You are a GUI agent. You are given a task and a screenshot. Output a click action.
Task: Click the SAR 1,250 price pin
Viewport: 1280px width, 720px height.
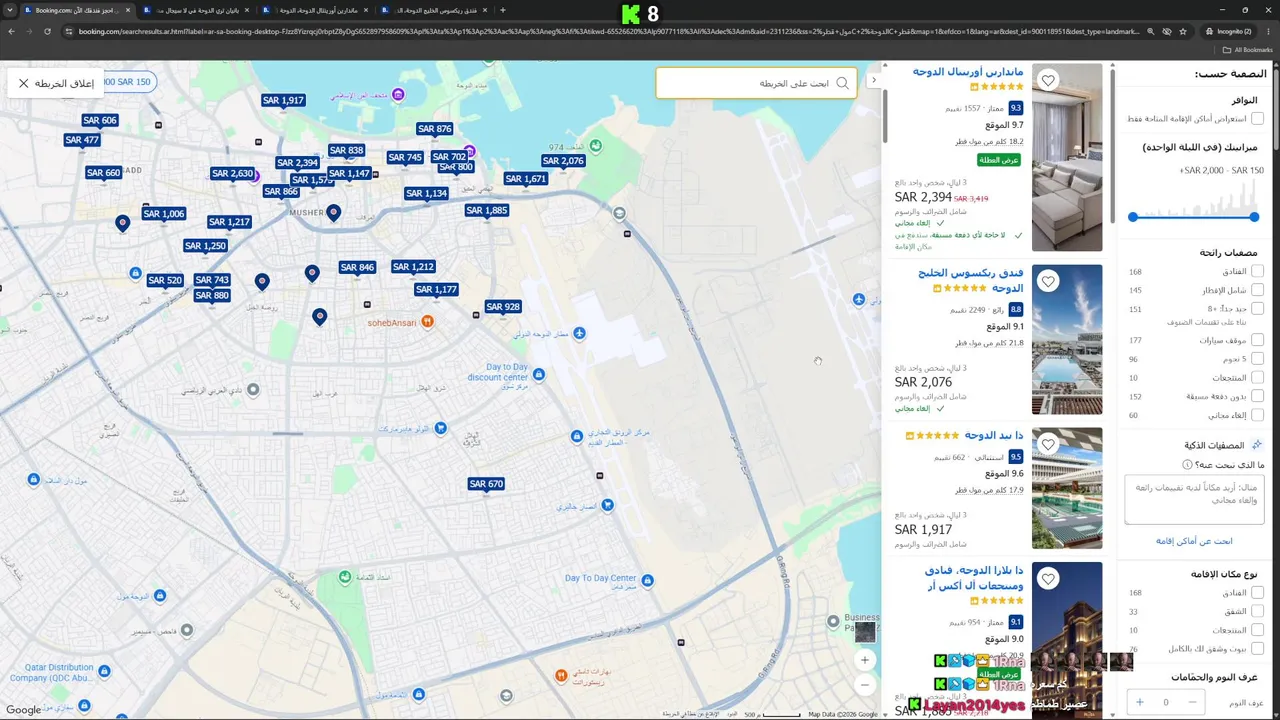(x=206, y=246)
